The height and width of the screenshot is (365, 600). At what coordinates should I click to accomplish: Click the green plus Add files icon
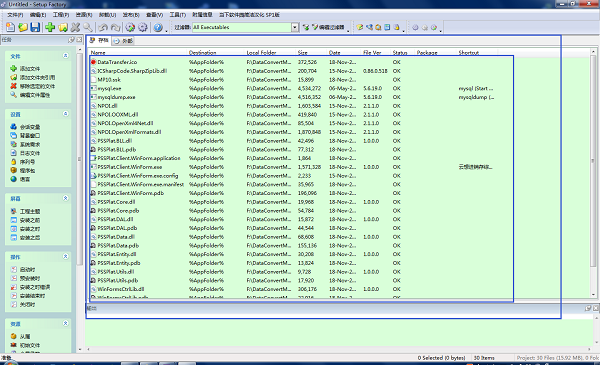point(50,27)
